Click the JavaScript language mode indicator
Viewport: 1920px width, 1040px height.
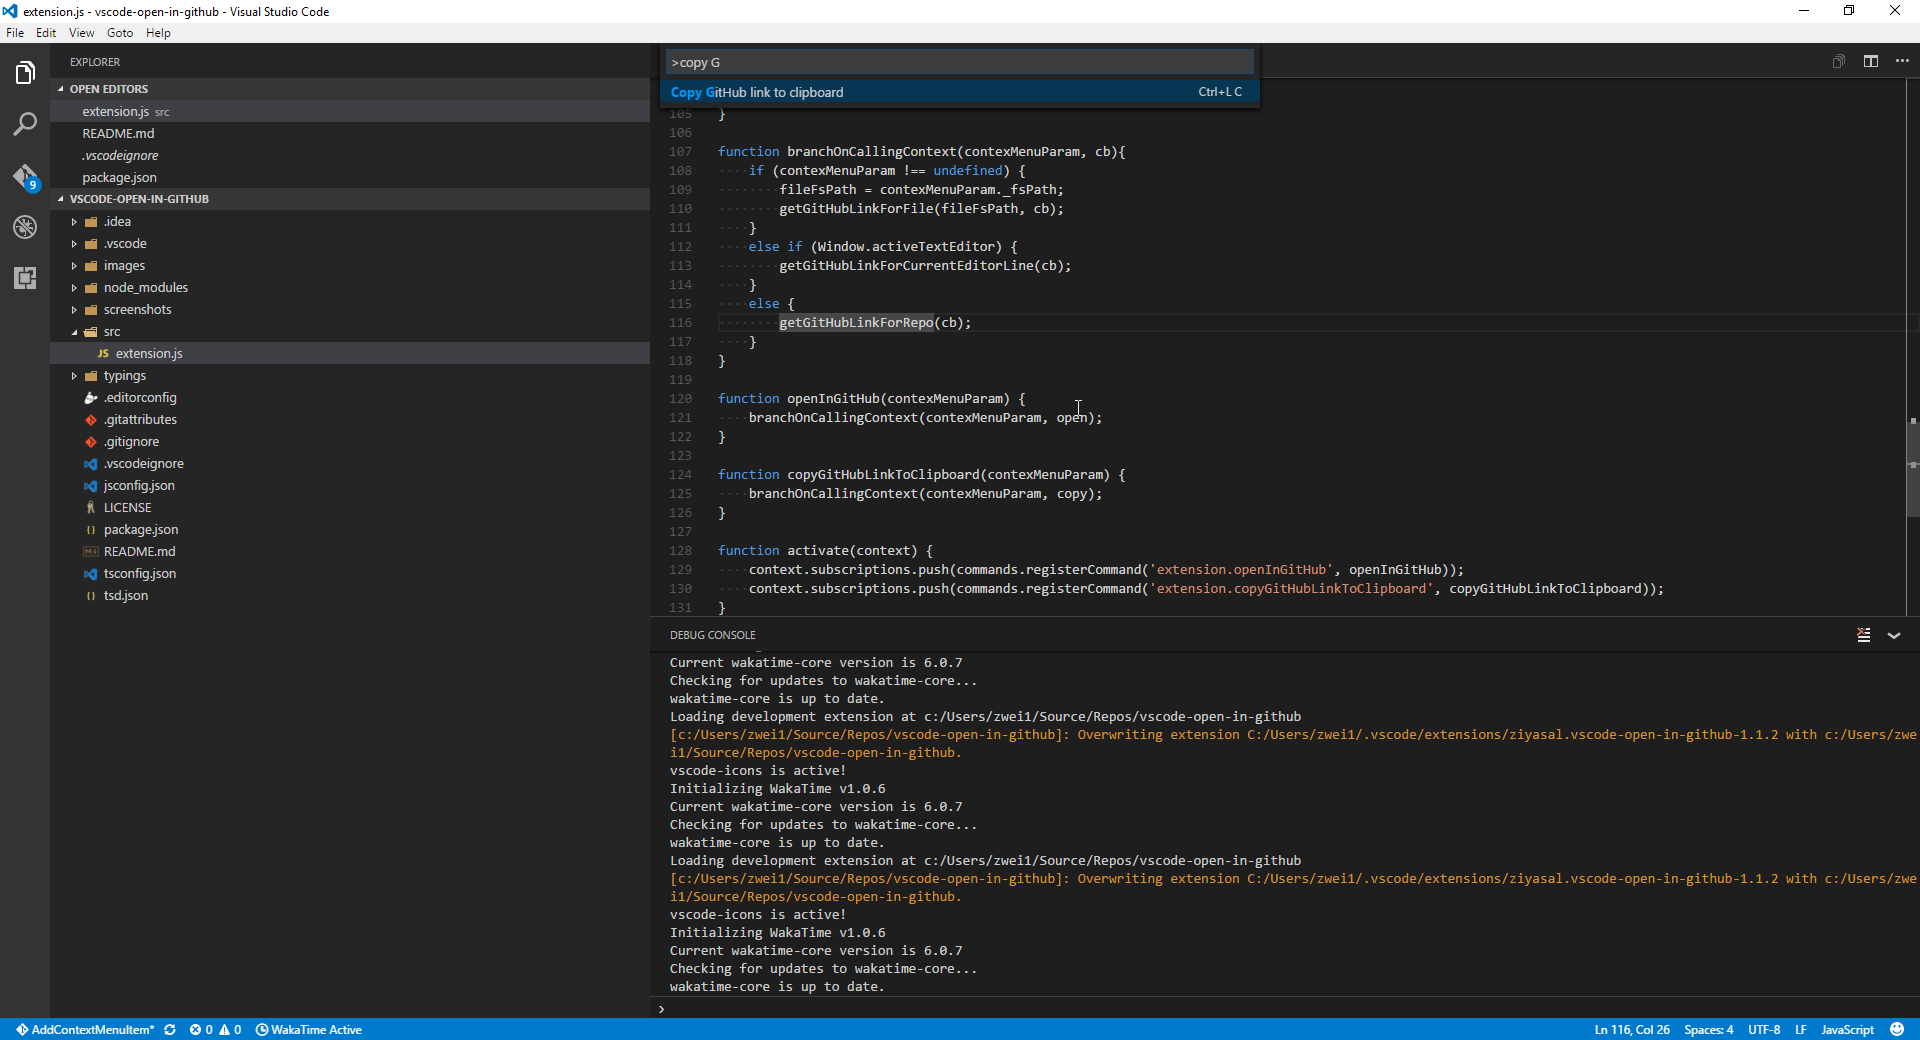1847,1029
